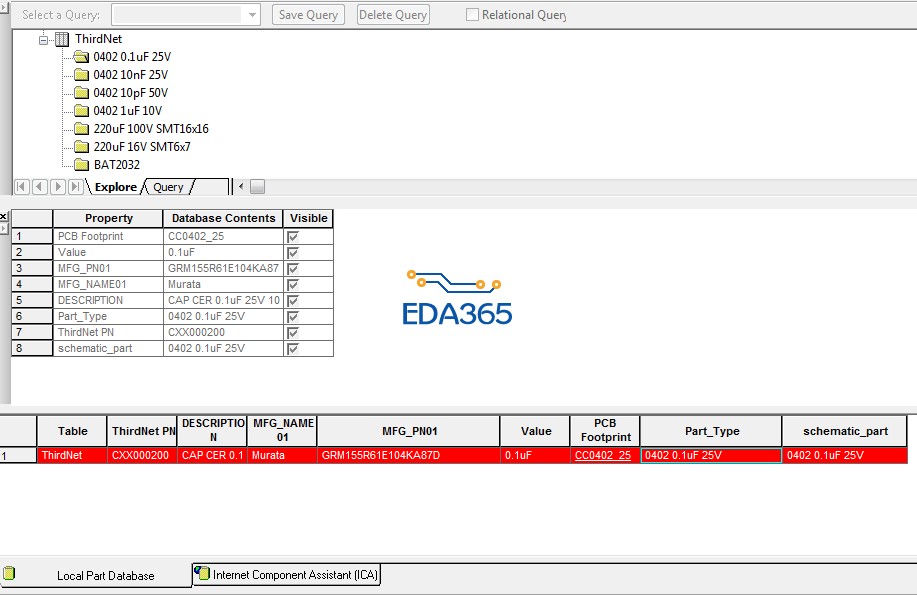
Task: Select the BAT2032 tree item
Action: pyautogui.click(x=116, y=165)
